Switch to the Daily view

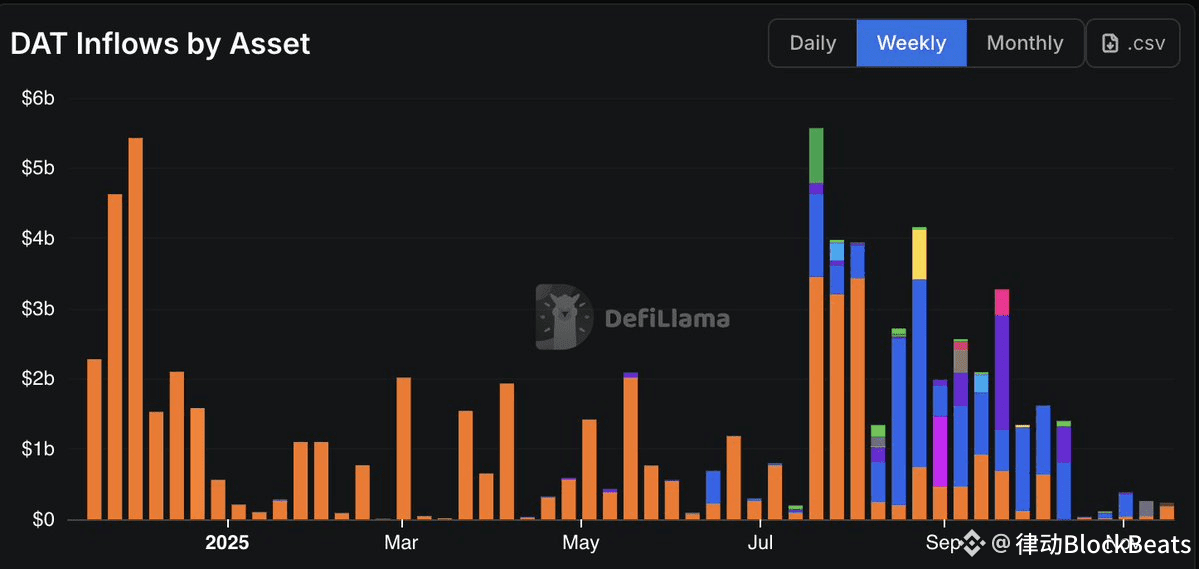tap(813, 43)
